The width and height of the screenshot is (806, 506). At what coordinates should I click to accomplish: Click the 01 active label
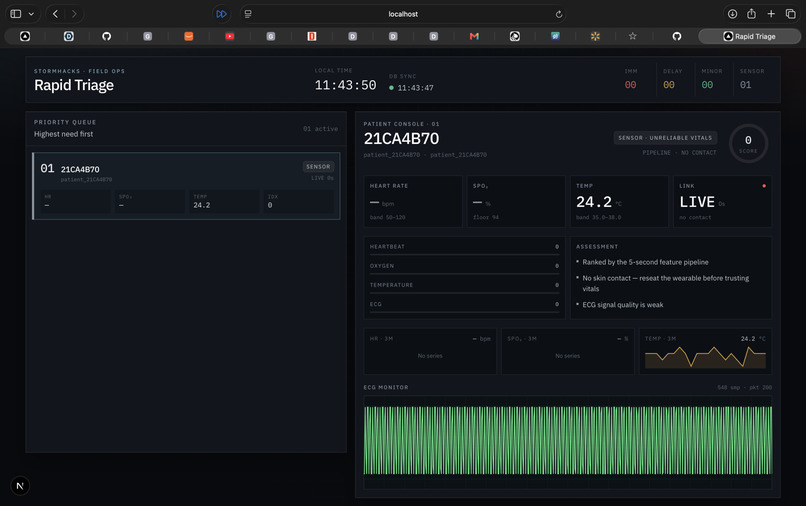pyautogui.click(x=320, y=129)
